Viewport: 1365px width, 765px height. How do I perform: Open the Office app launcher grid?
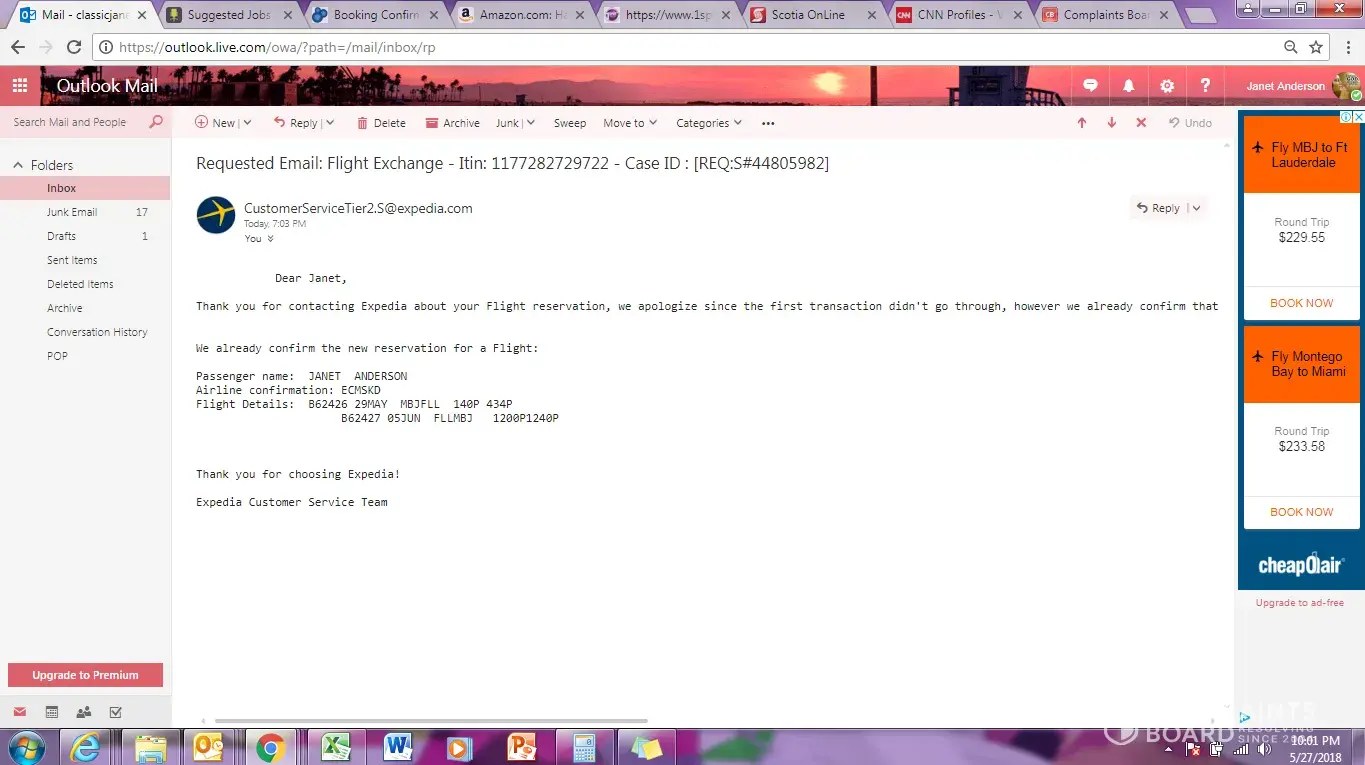20,86
